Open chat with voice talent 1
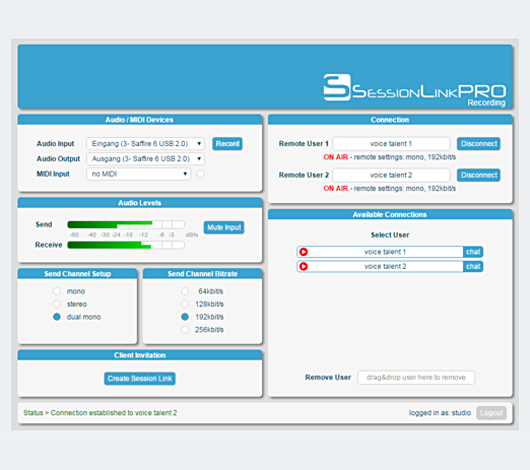The width and height of the screenshot is (530, 470). click(x=473, y=252)
